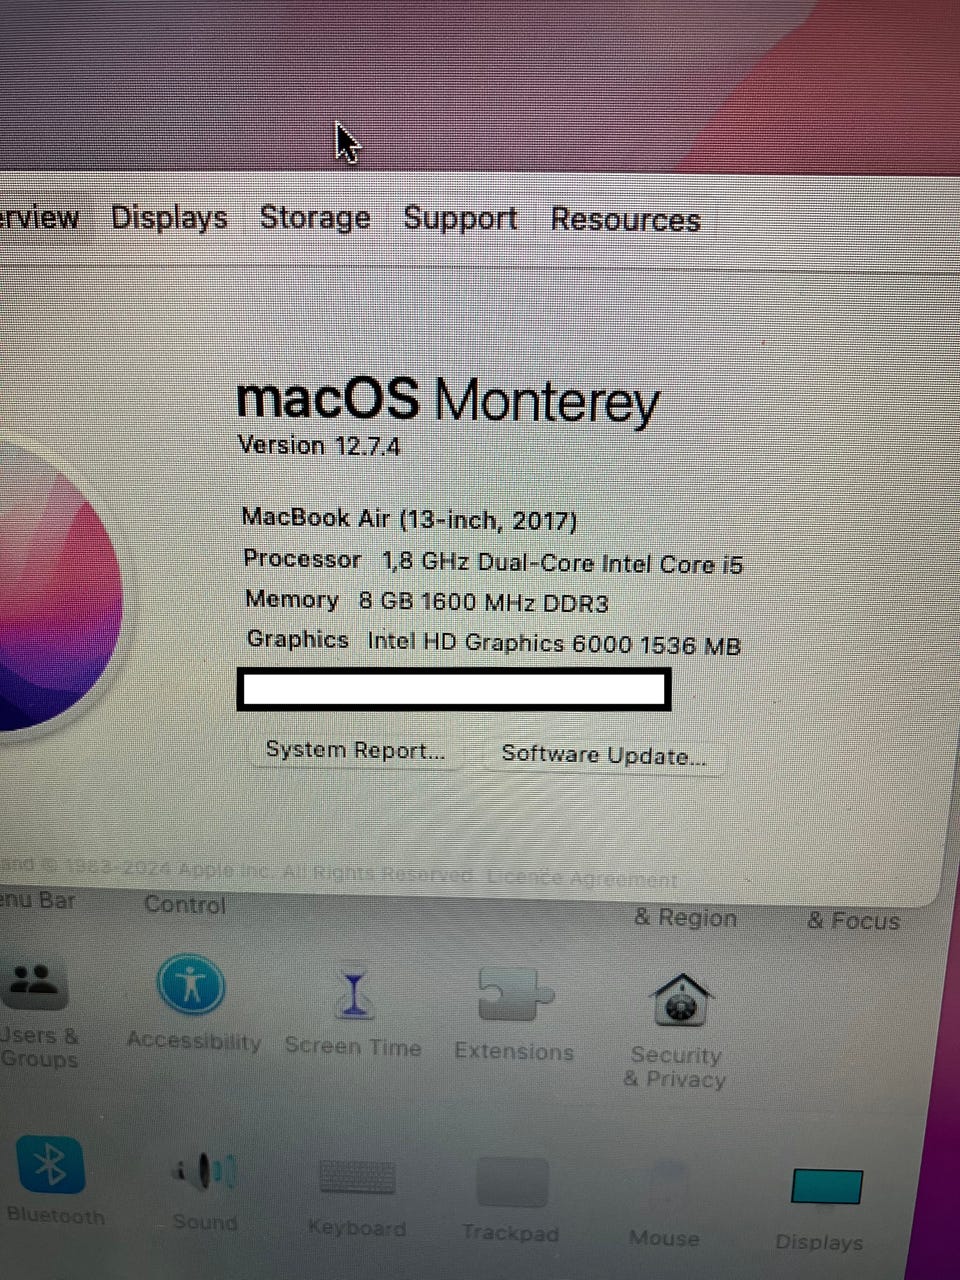Open the Displays monitor icon
This screenshot has height=1280, width=960.
coord(826,1189)
